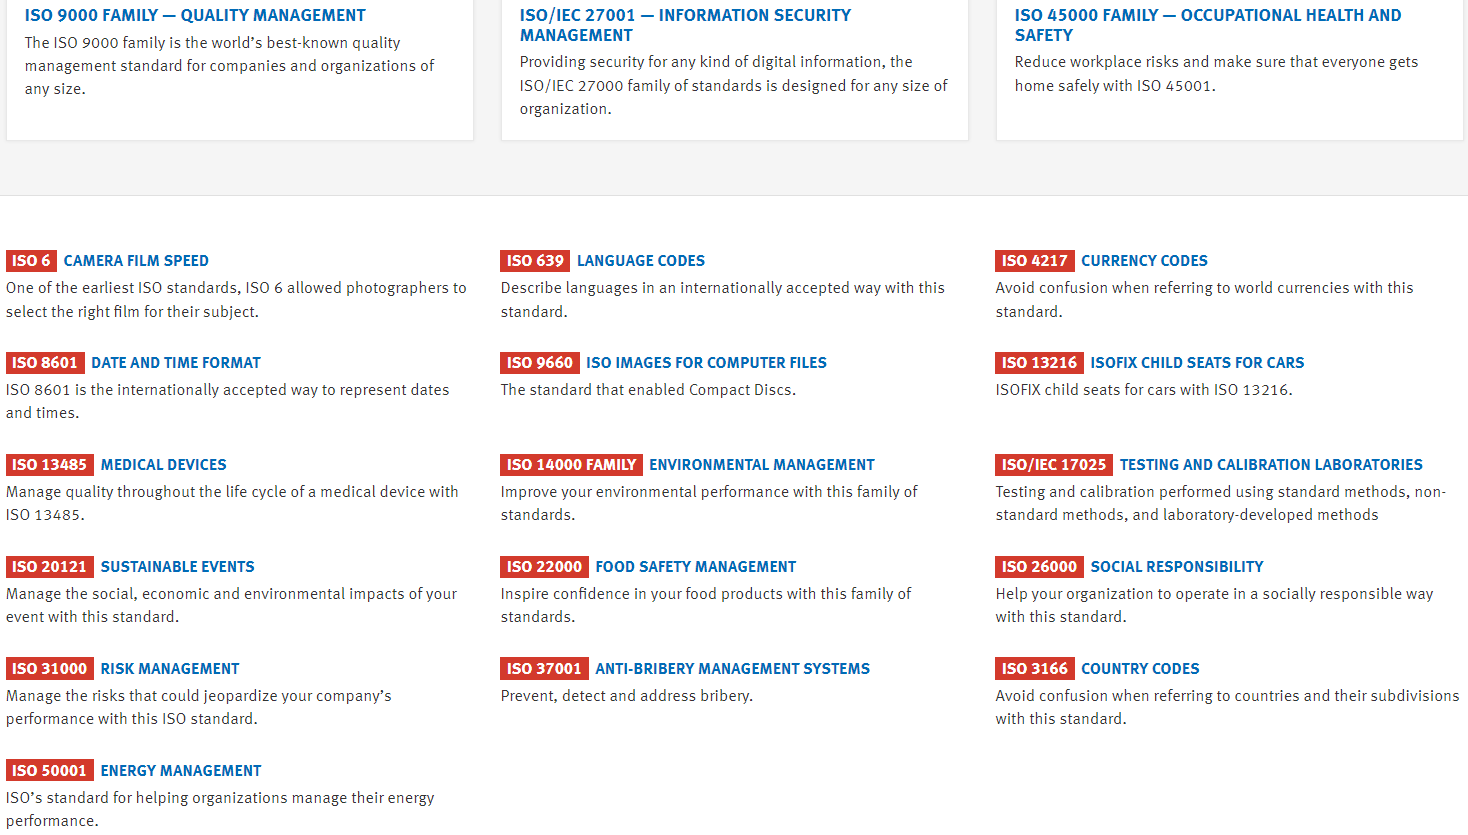1468x835 pixels.
Task: Open ISO/IEC 27001 Information Security Management heading
Action: pos(685,25)
